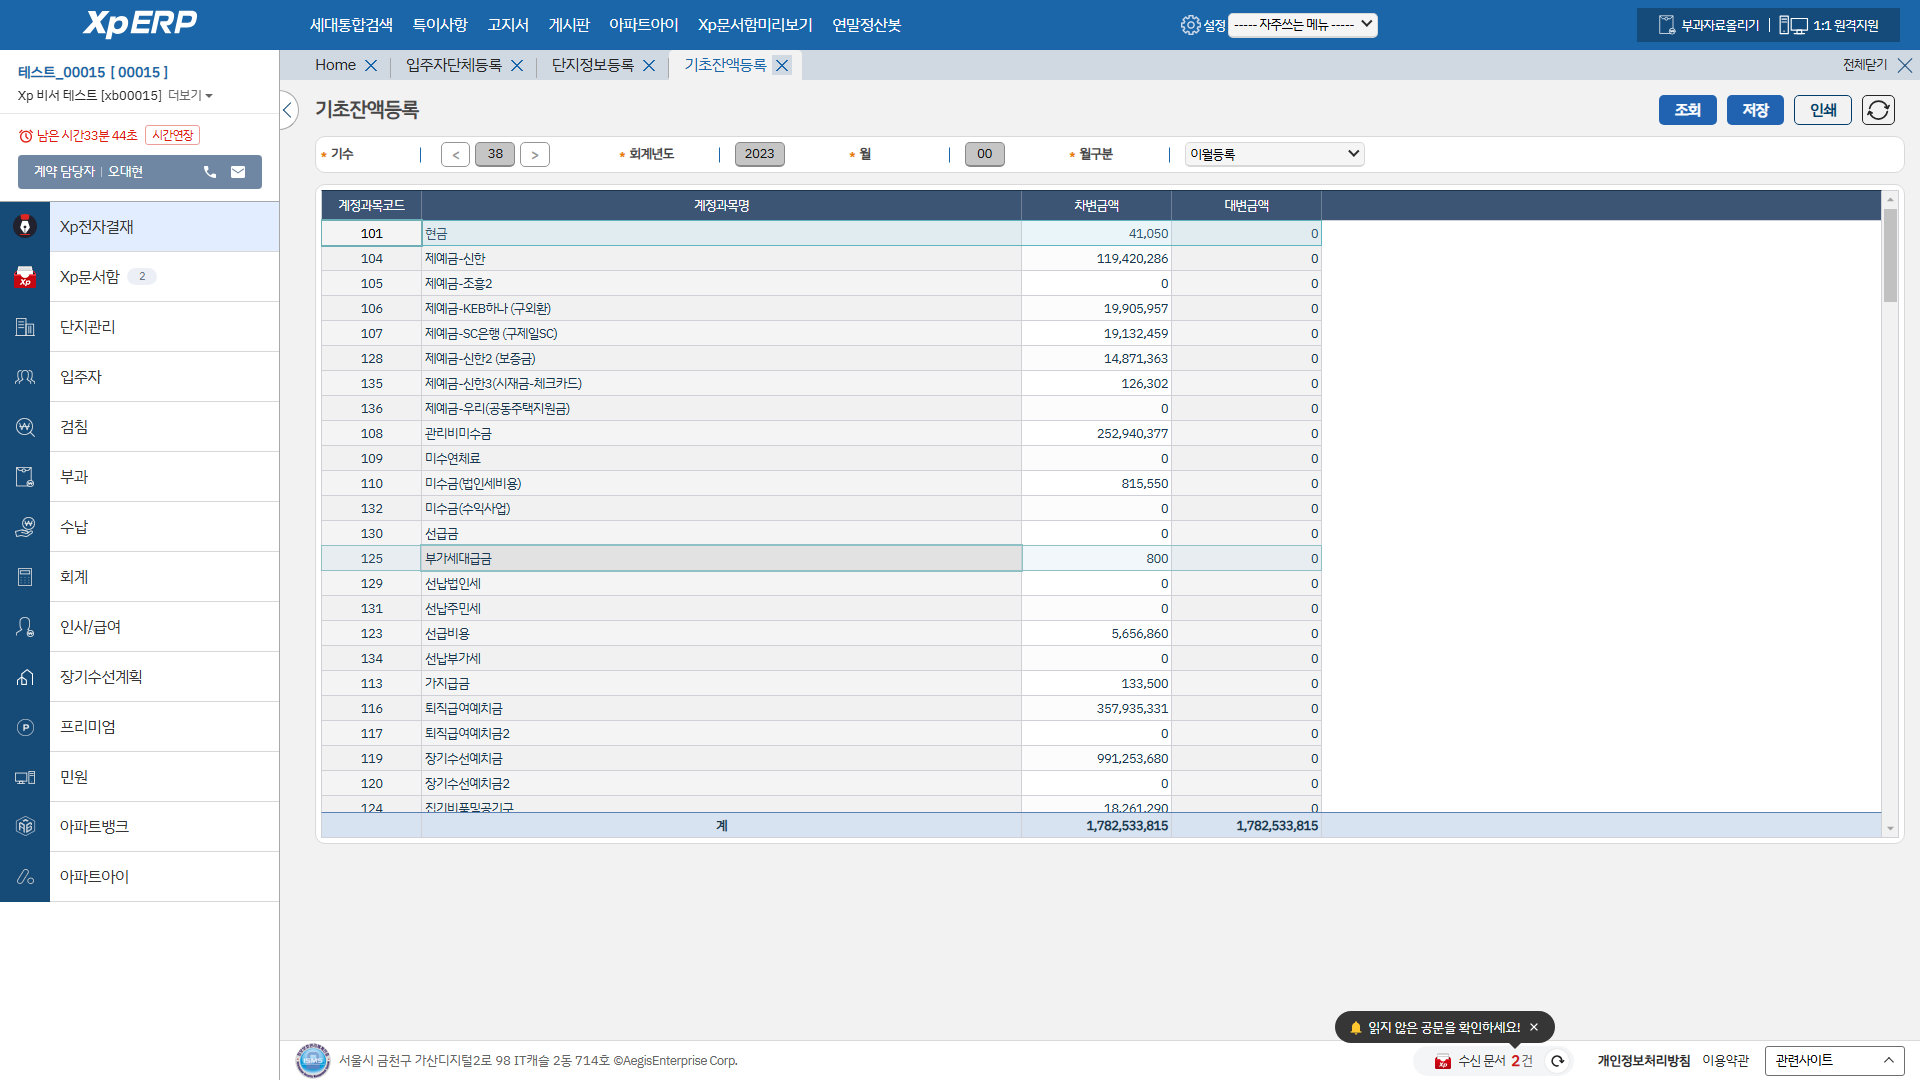
Task: Open the Xp문서함 sidebar icon
Action: pyautogui.click(x=25, y=277)
